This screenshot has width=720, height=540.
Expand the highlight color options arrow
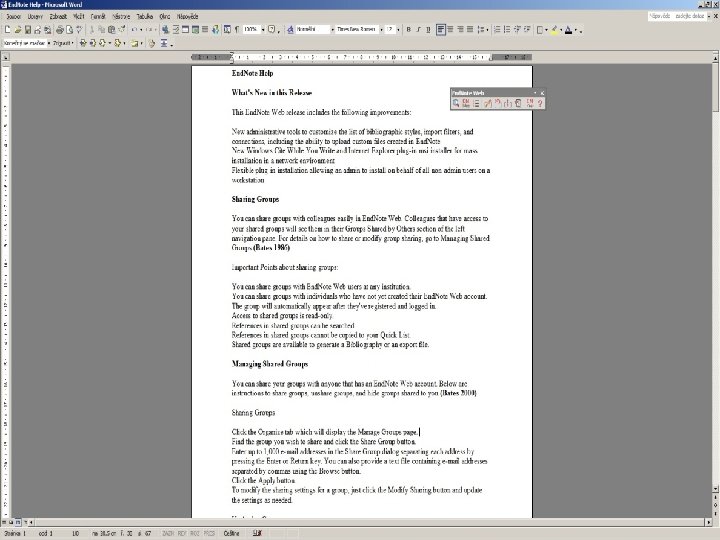pos(561,30)
